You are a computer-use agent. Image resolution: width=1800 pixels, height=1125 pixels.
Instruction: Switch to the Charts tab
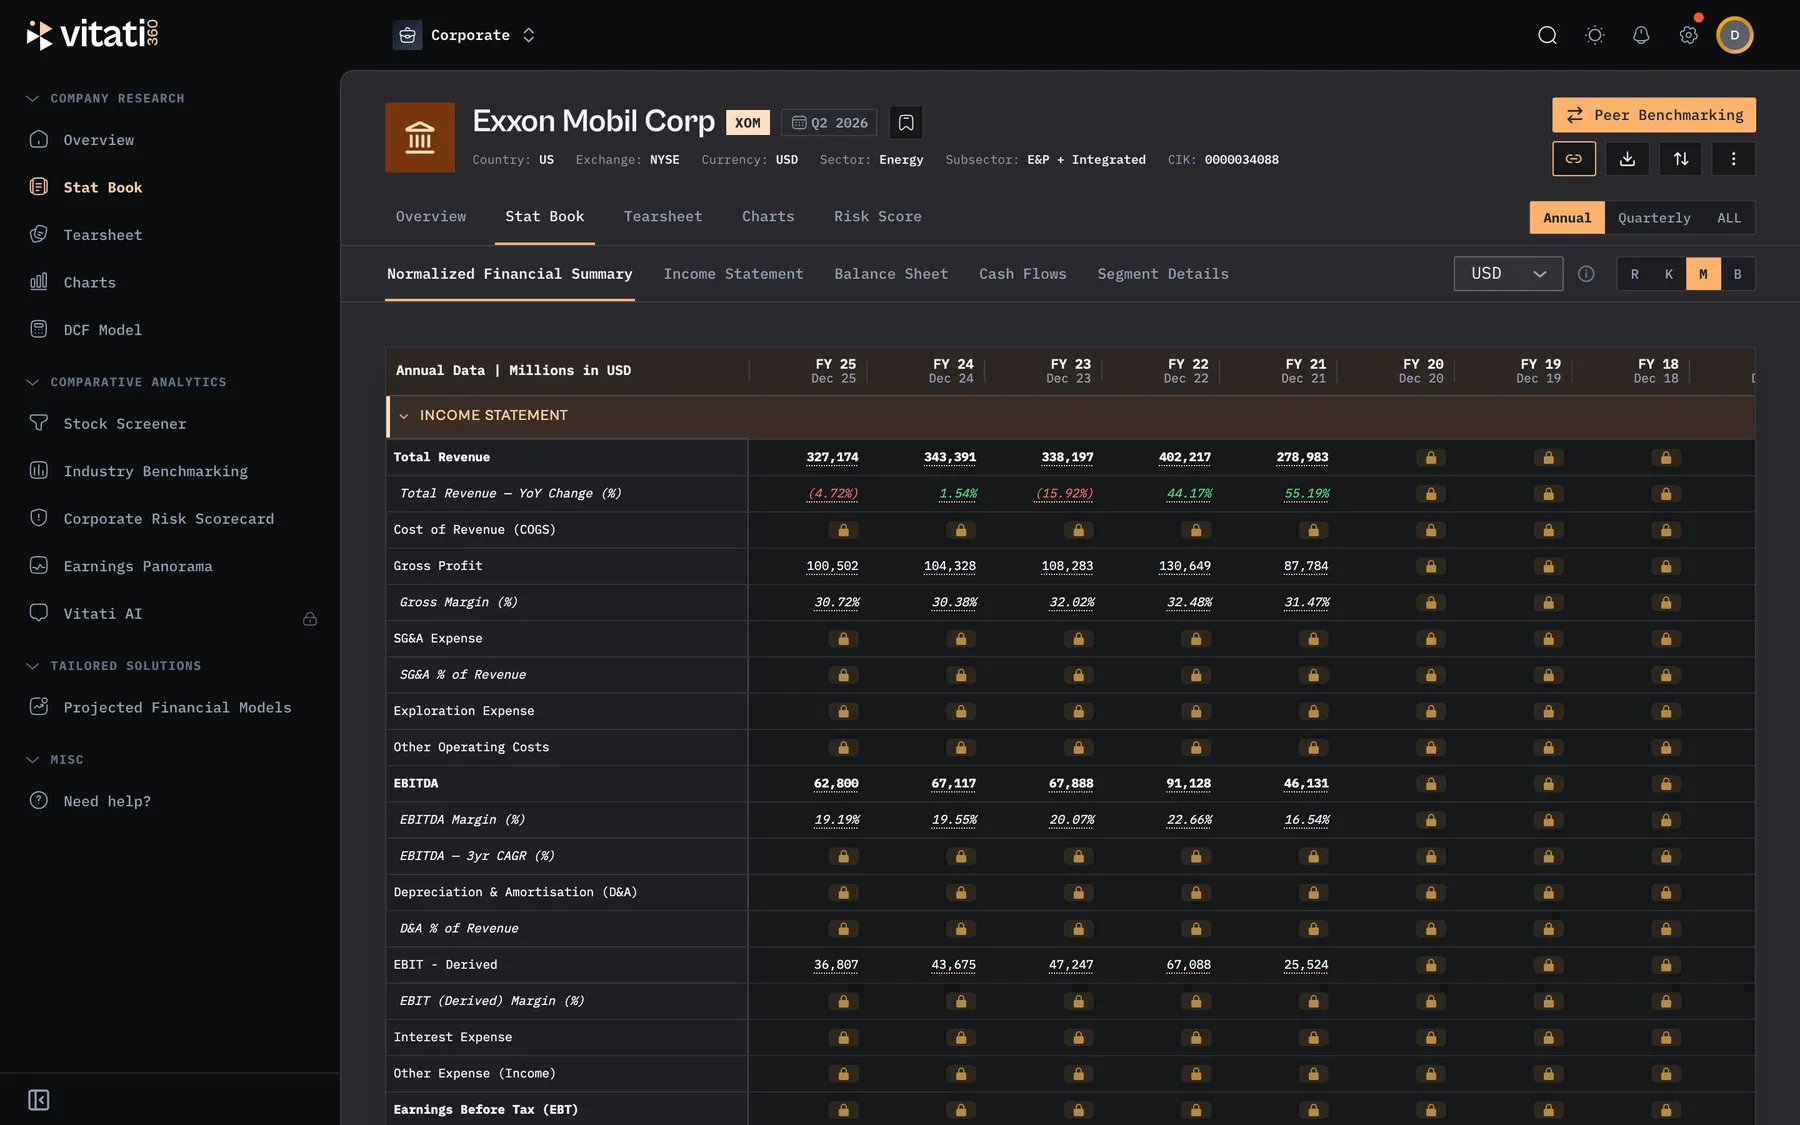tap(768, 217)
